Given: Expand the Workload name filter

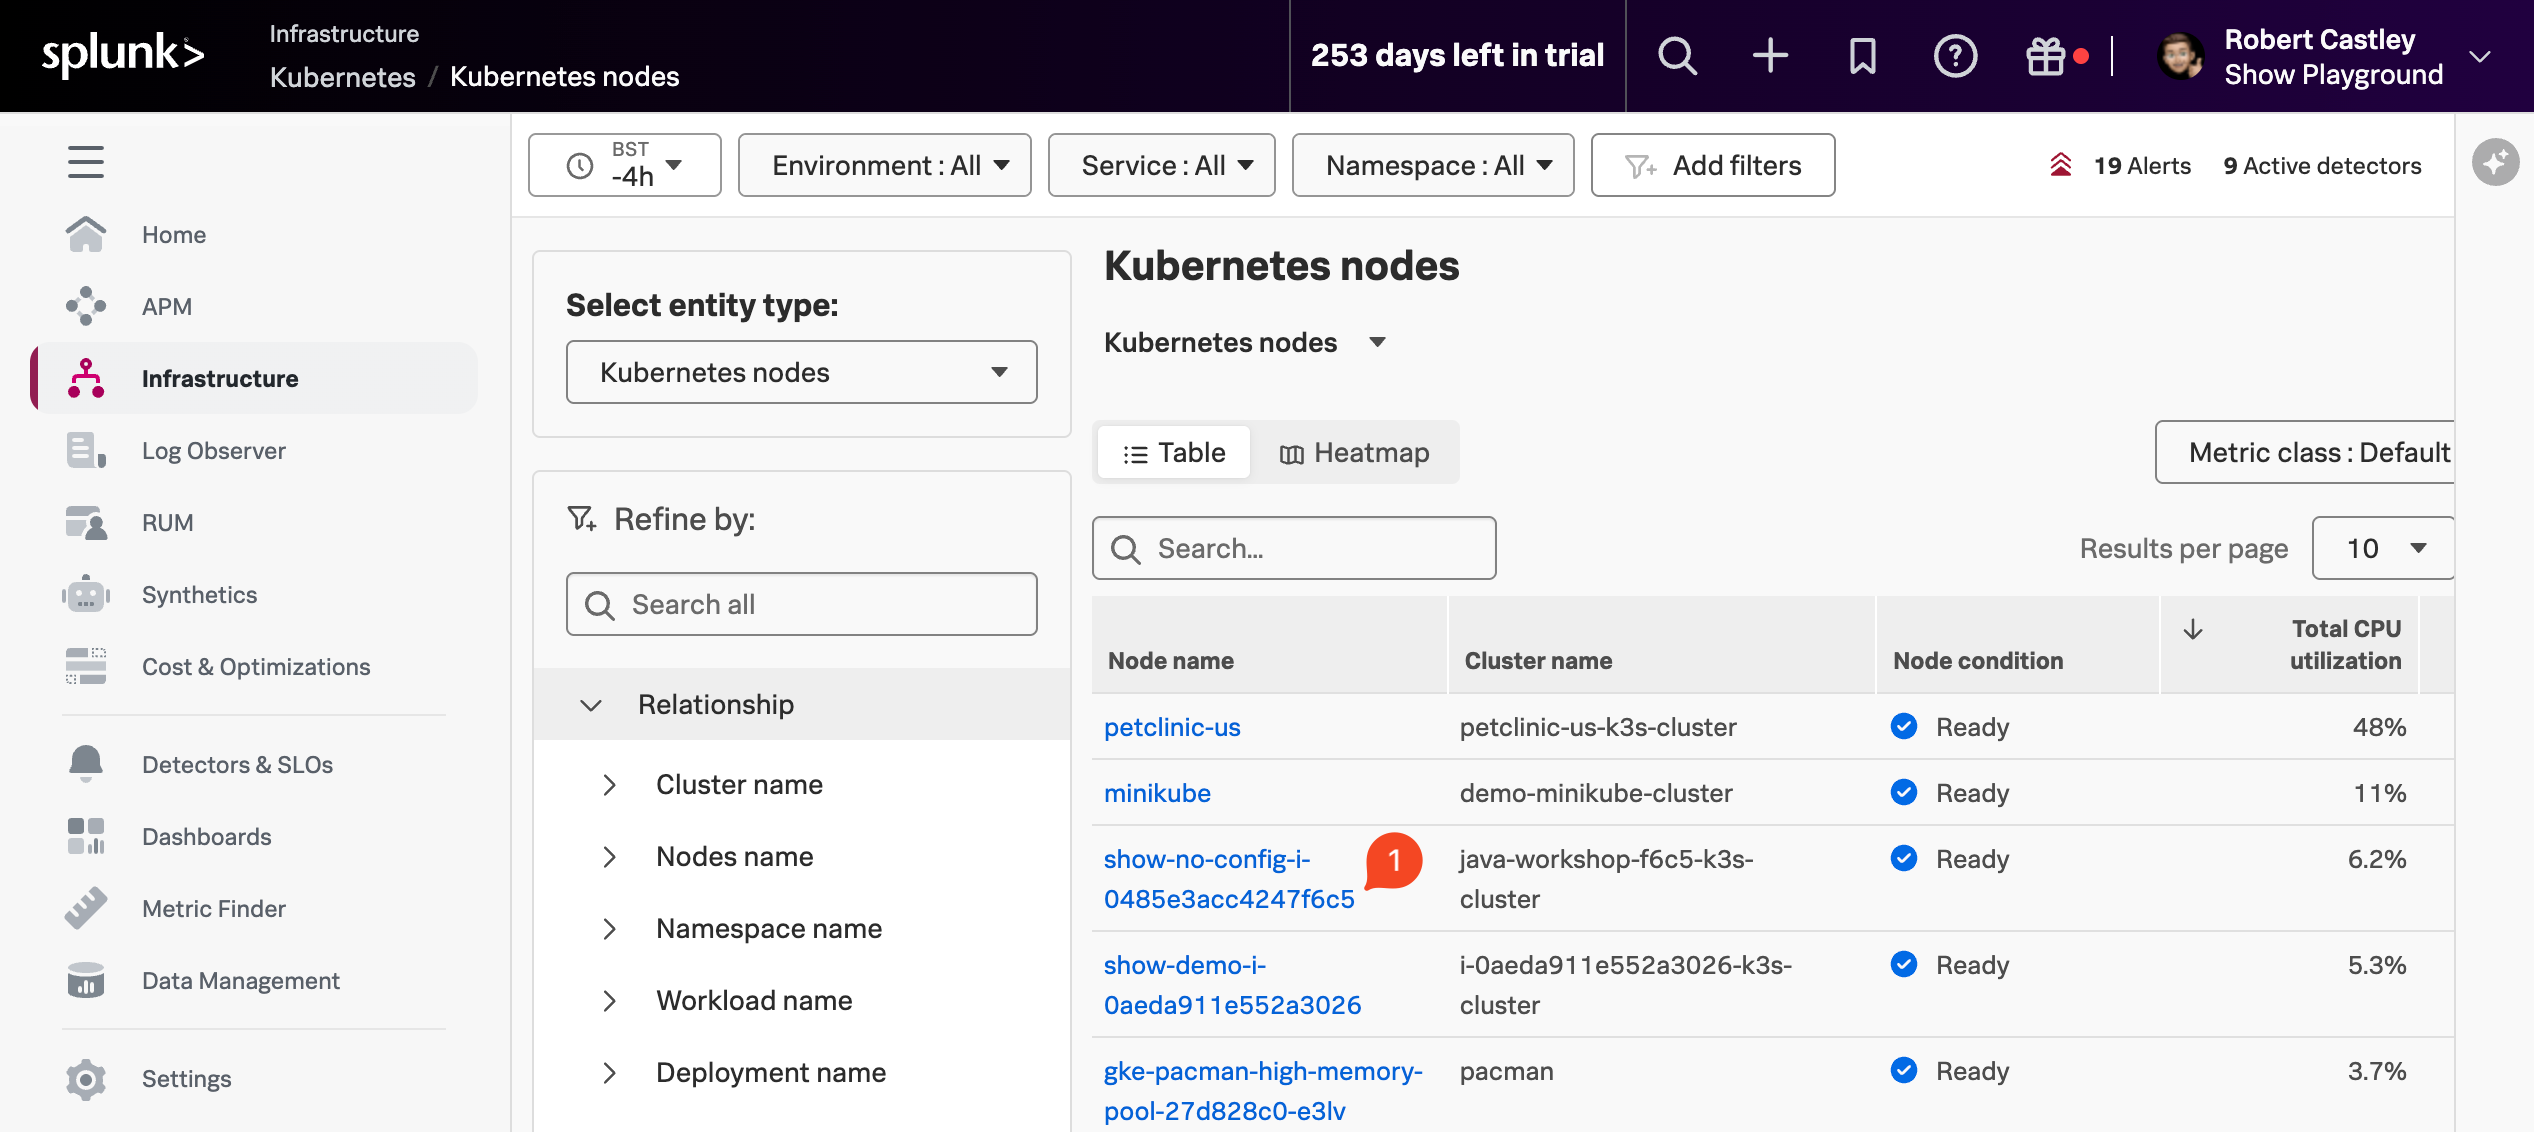Looking at the screenshot, I should [x=609, y=1001].
